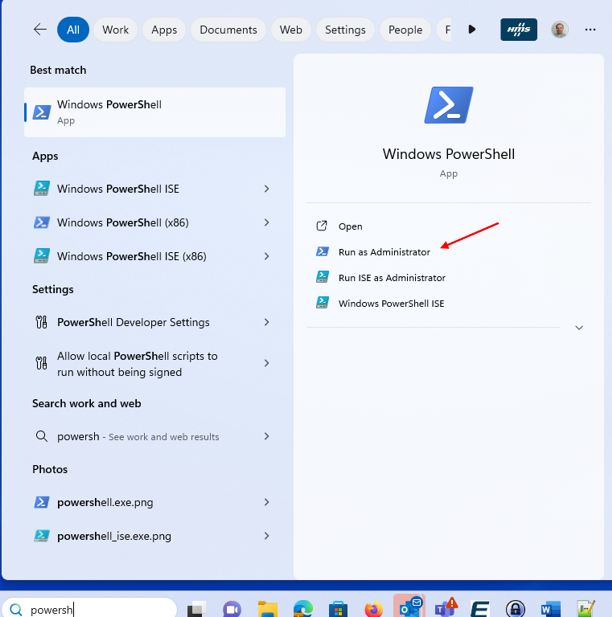Launch Microsoft Edge from the taskbar
Image resolution: width=612 pixels, height=617 pixels.
pyautogui.click(x=303, y=608)
